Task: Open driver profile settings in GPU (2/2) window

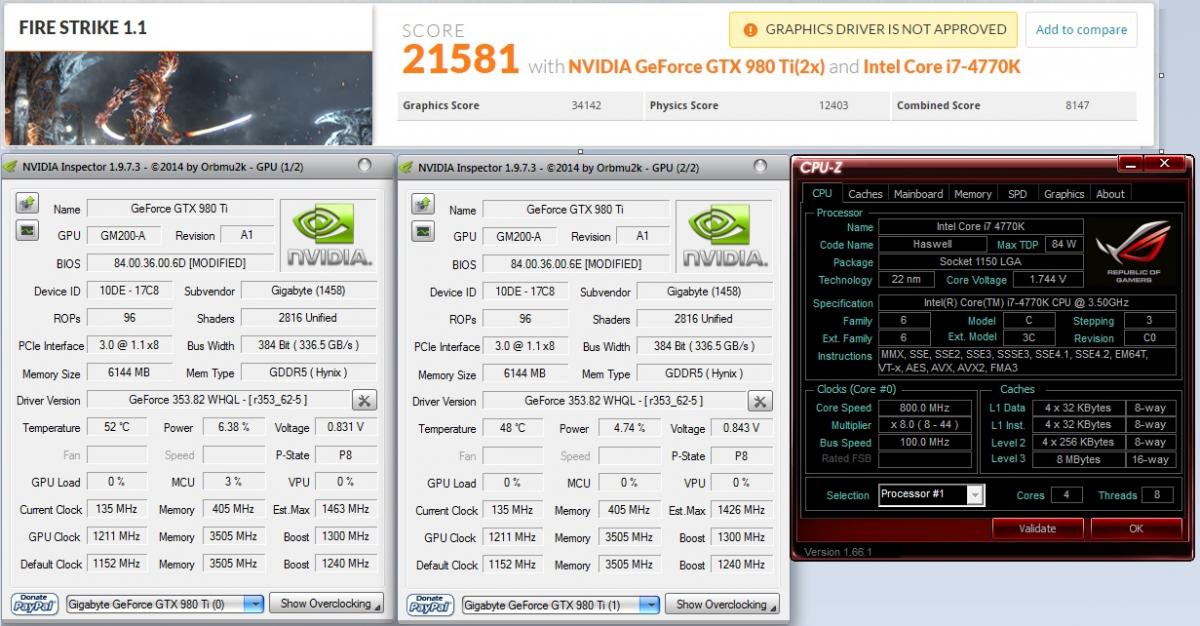Action: point(760,401)
